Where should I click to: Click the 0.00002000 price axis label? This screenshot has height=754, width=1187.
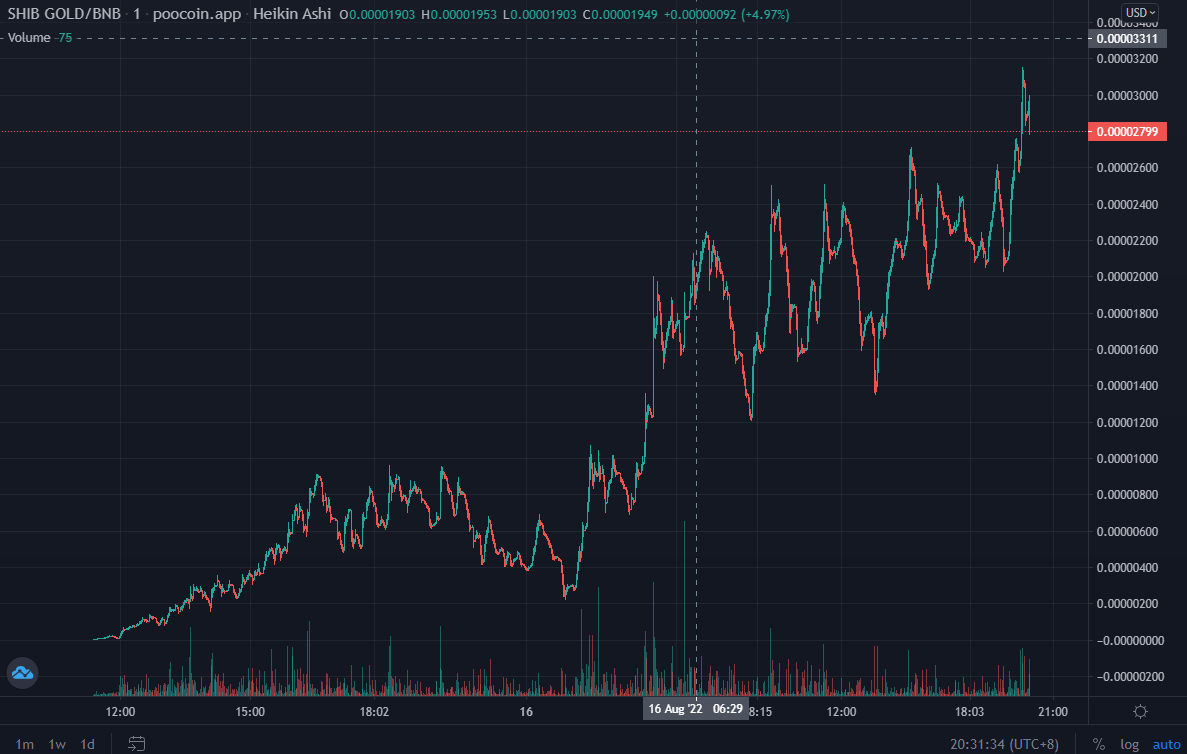(x=1127, y=276)
